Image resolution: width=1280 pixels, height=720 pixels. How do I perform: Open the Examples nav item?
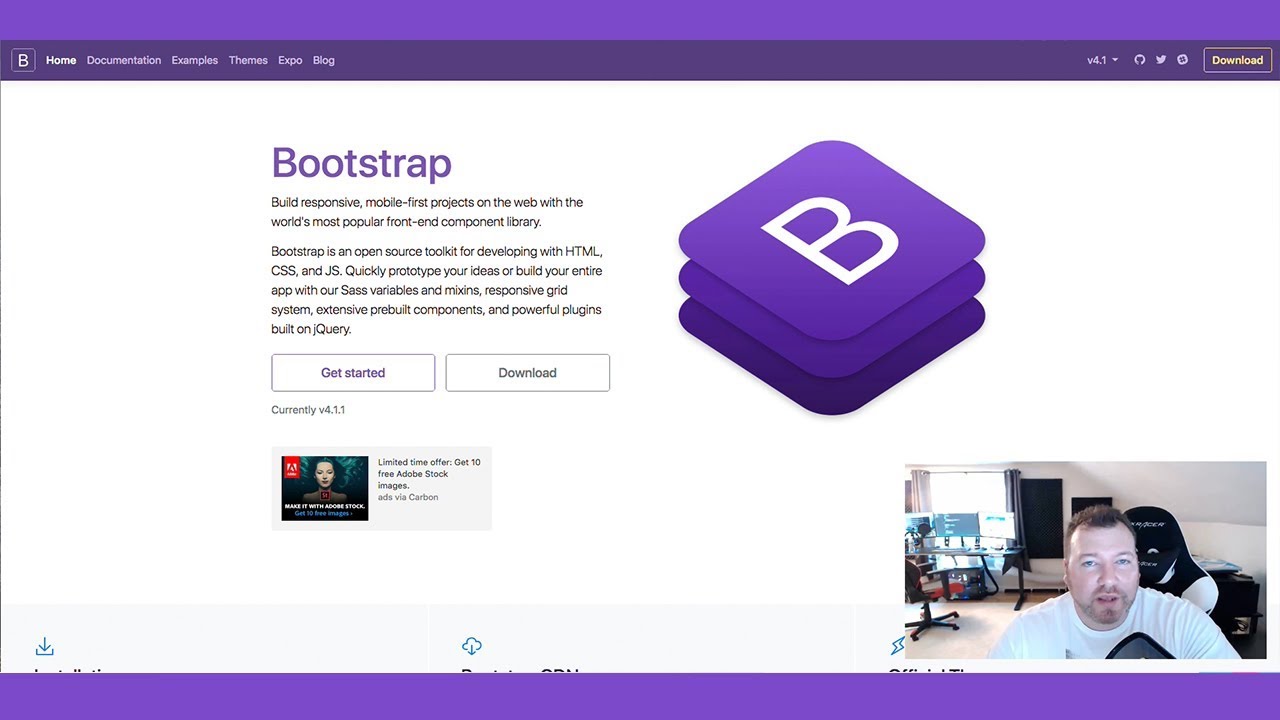[194, 60]
